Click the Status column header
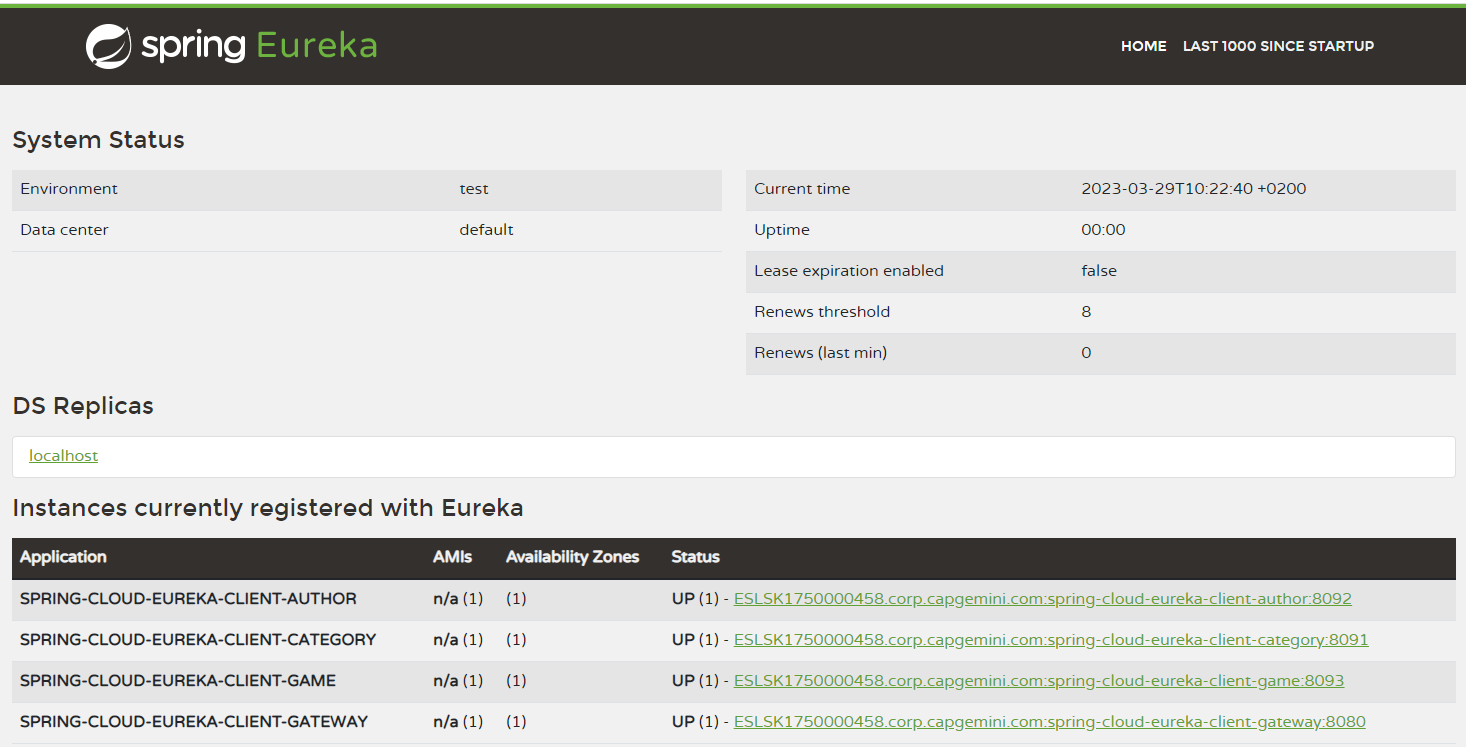1466x747 pixels. pyautogui.click(x=695, y=557)
